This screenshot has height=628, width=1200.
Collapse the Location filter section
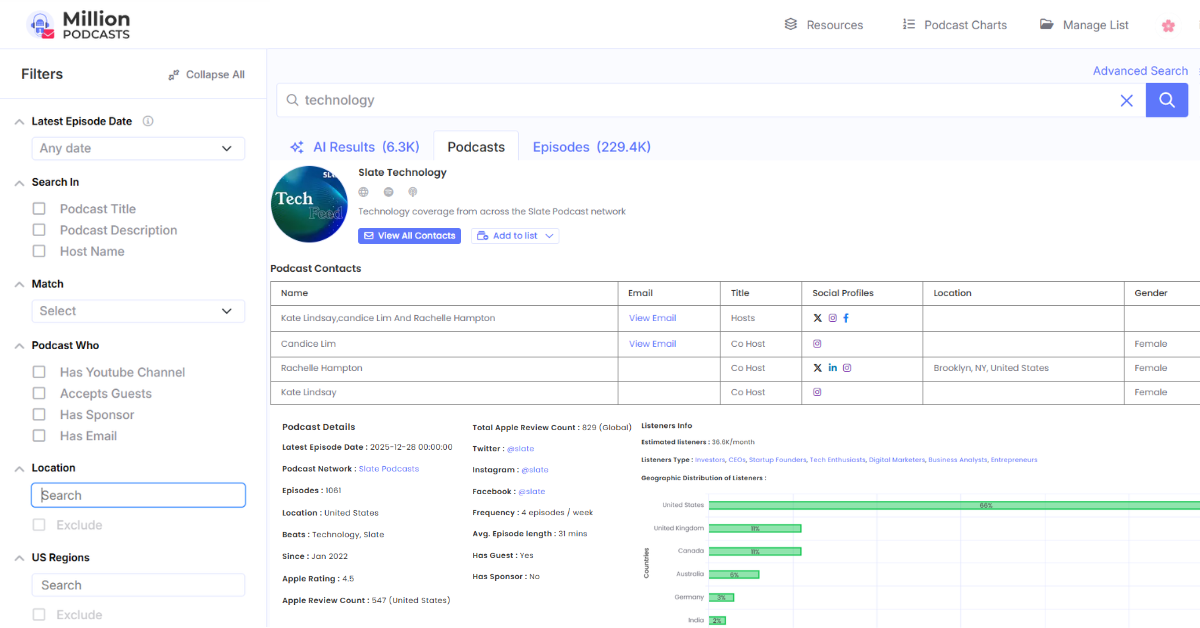19,467
